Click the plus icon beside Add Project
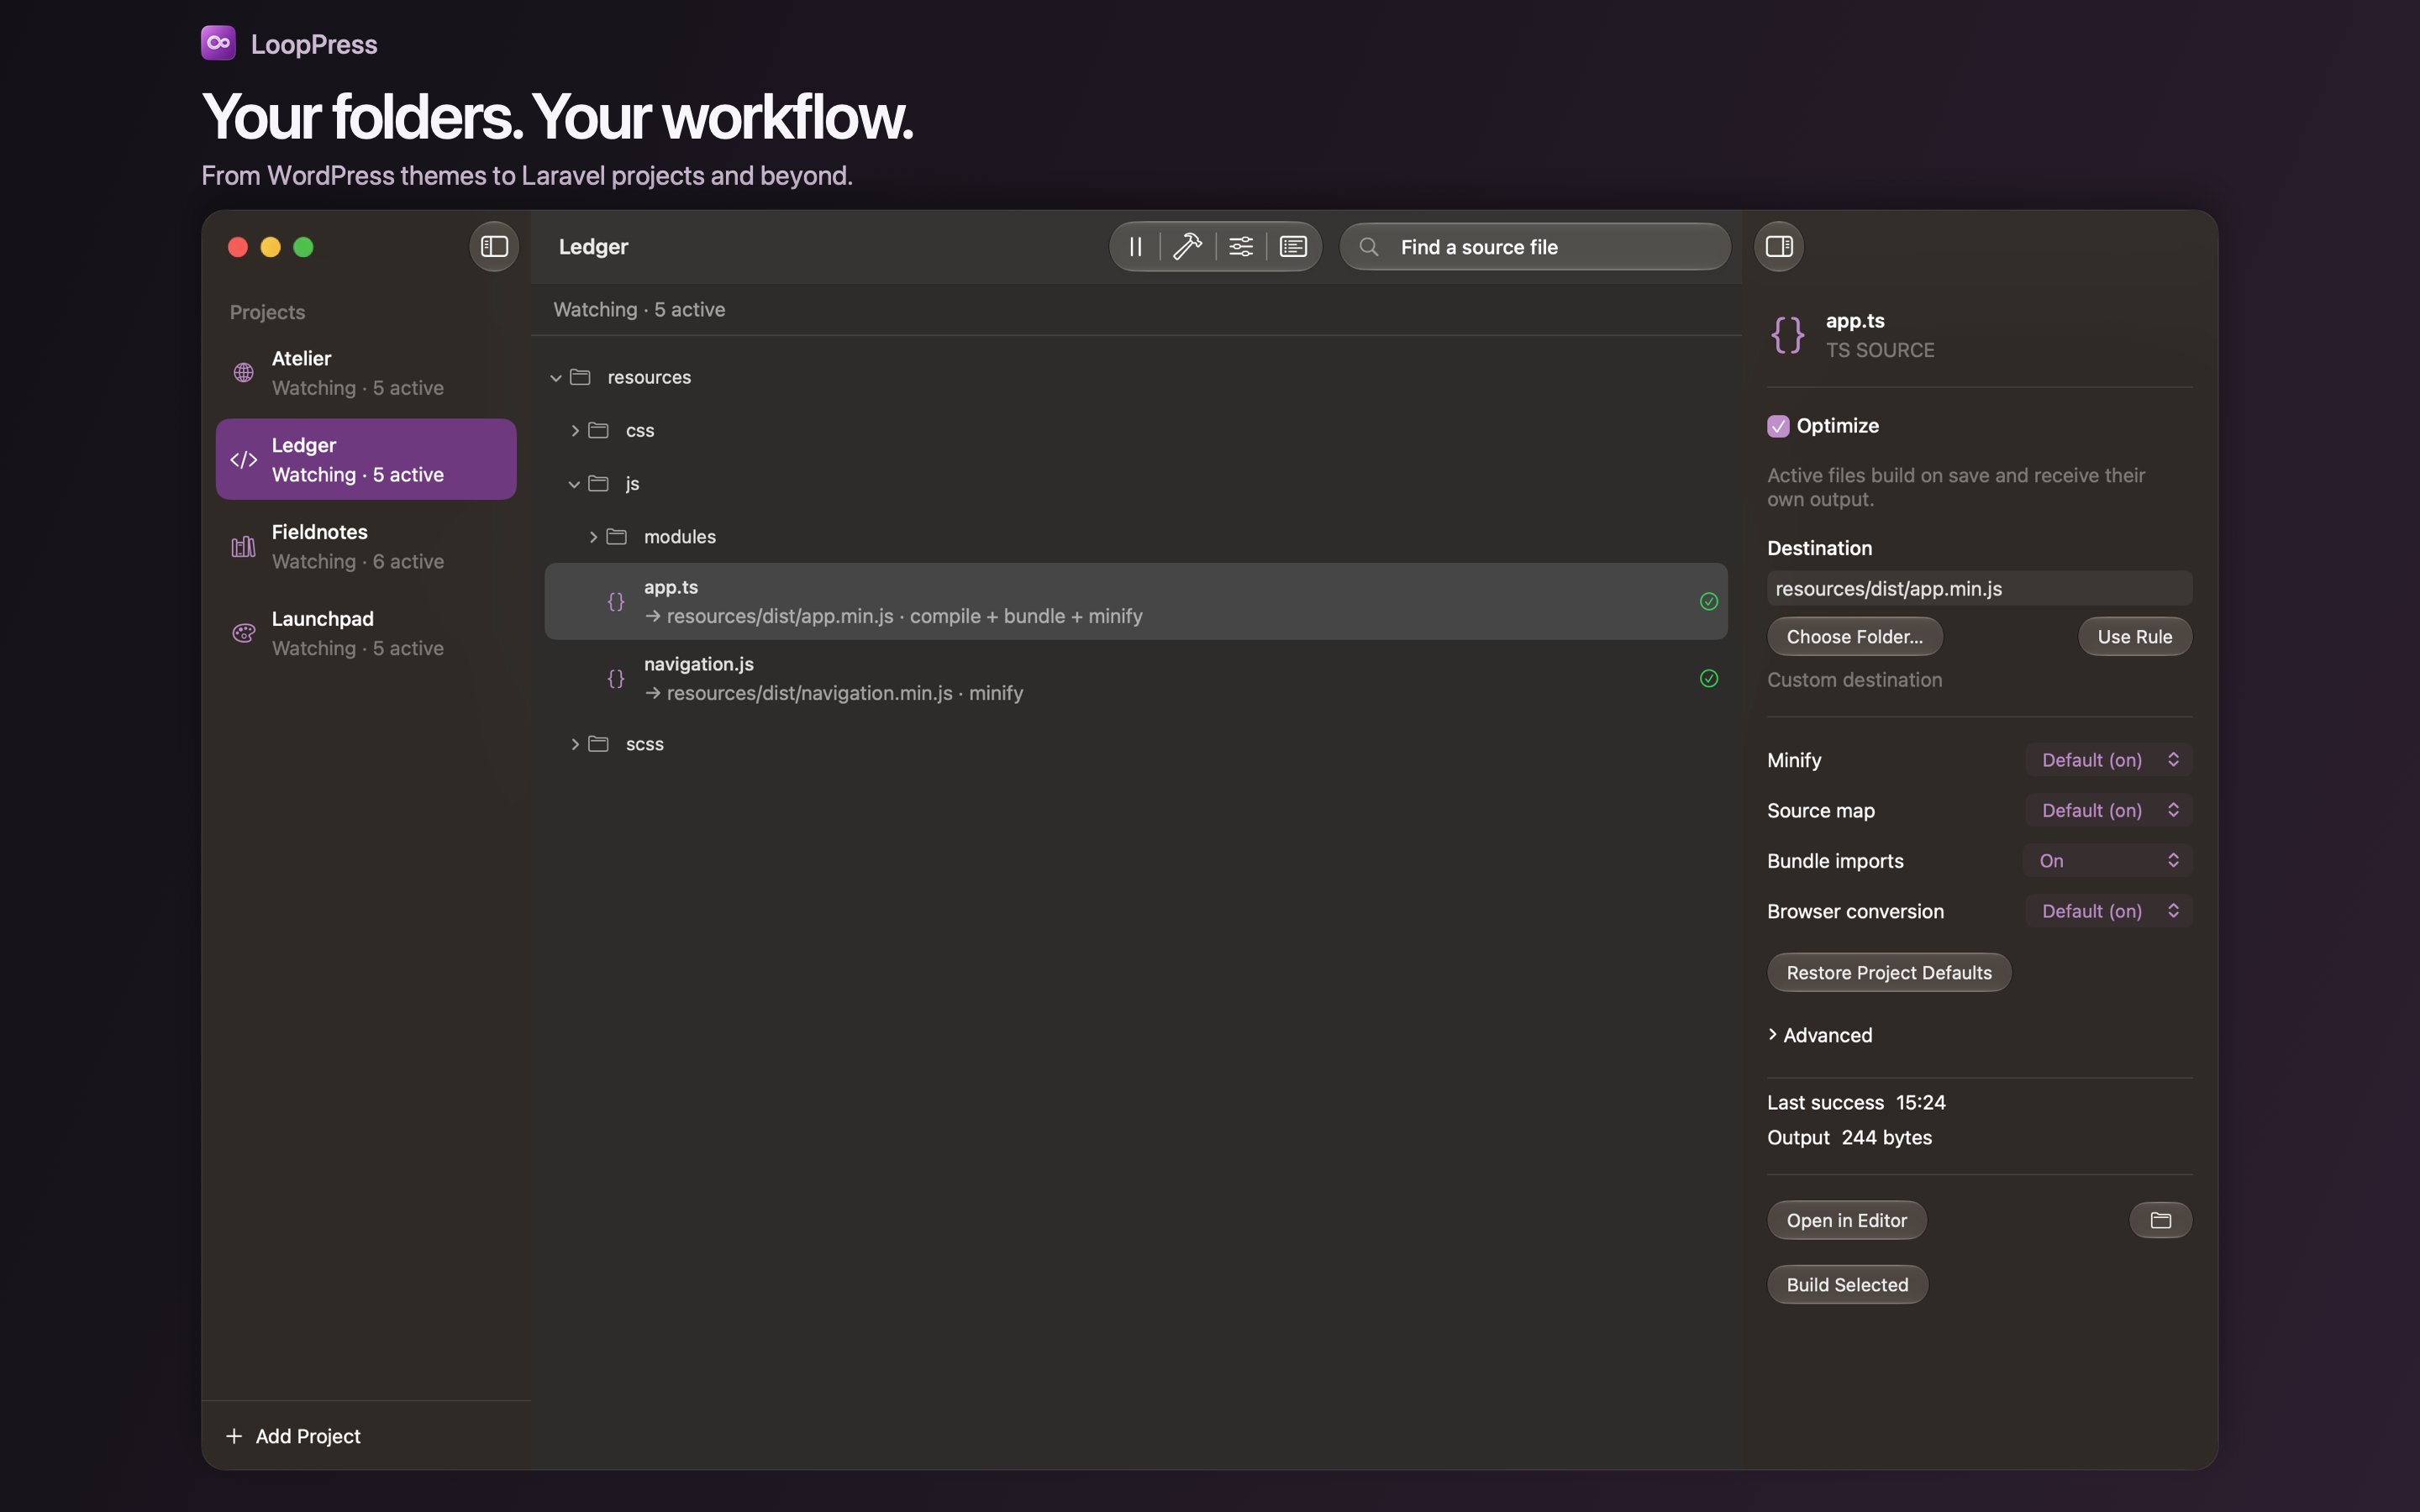The height and width of the screenshot is (1512, 2420). 234,1436
